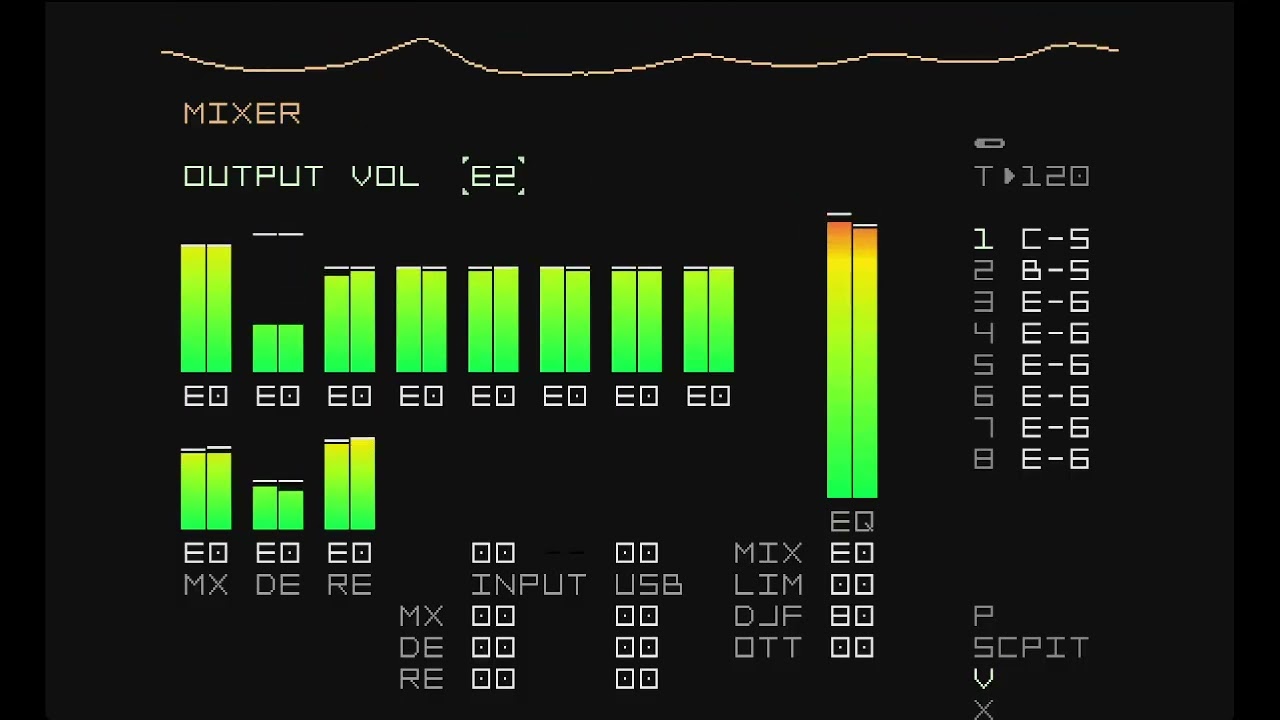The image size is (1280, 720).
Task: Go to project view P in navigation map
Action: pyautogui.click(x=984, y=616)
